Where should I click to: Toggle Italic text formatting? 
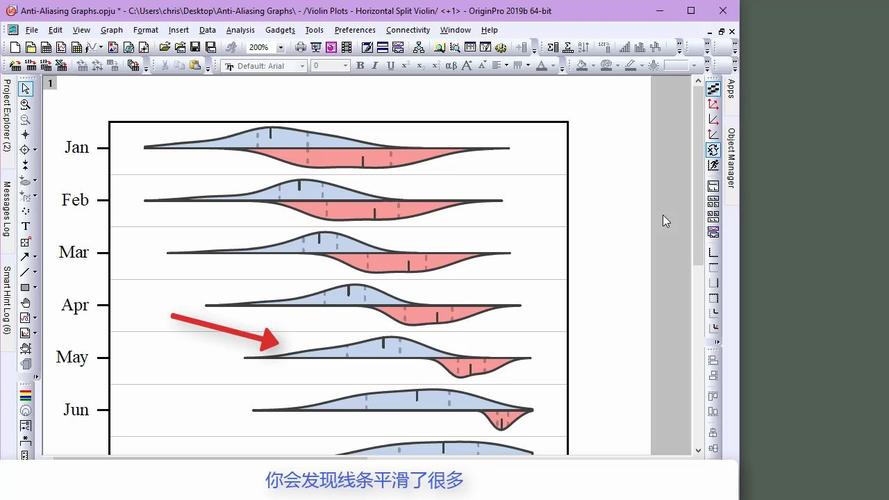(x=376, y=66)
